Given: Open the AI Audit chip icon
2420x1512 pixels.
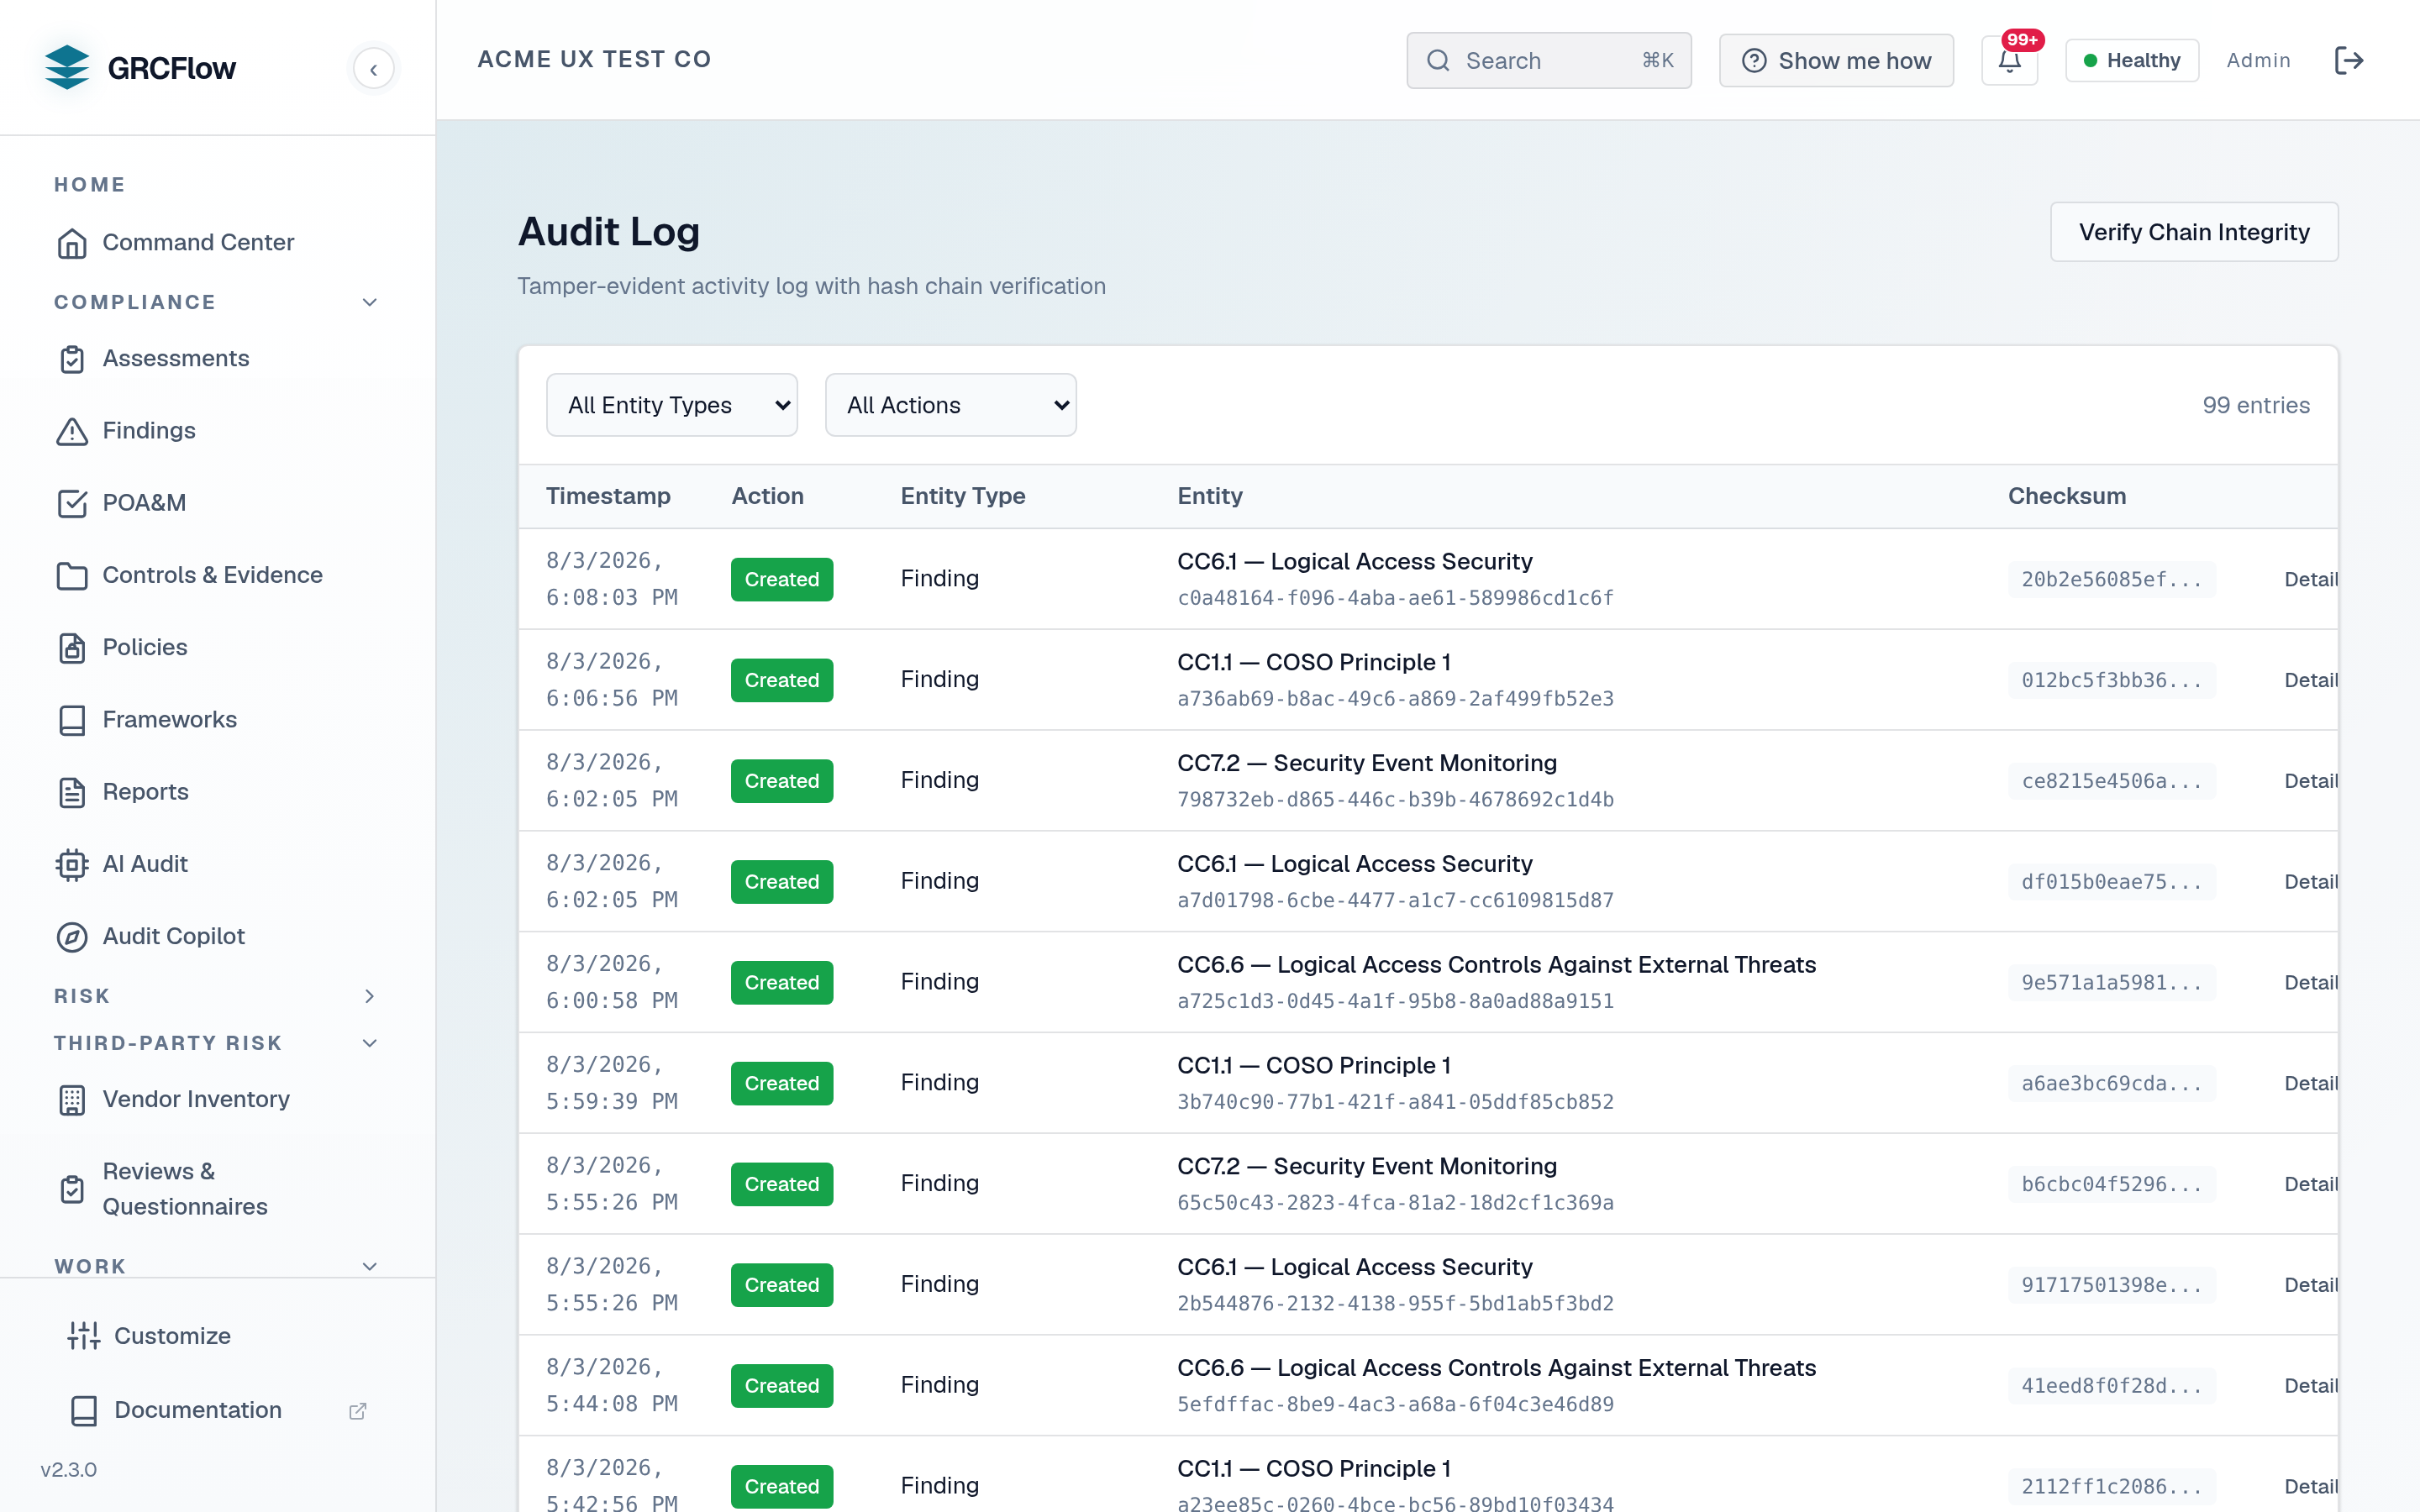Looking at the screenshot, I should click(72, 864).
